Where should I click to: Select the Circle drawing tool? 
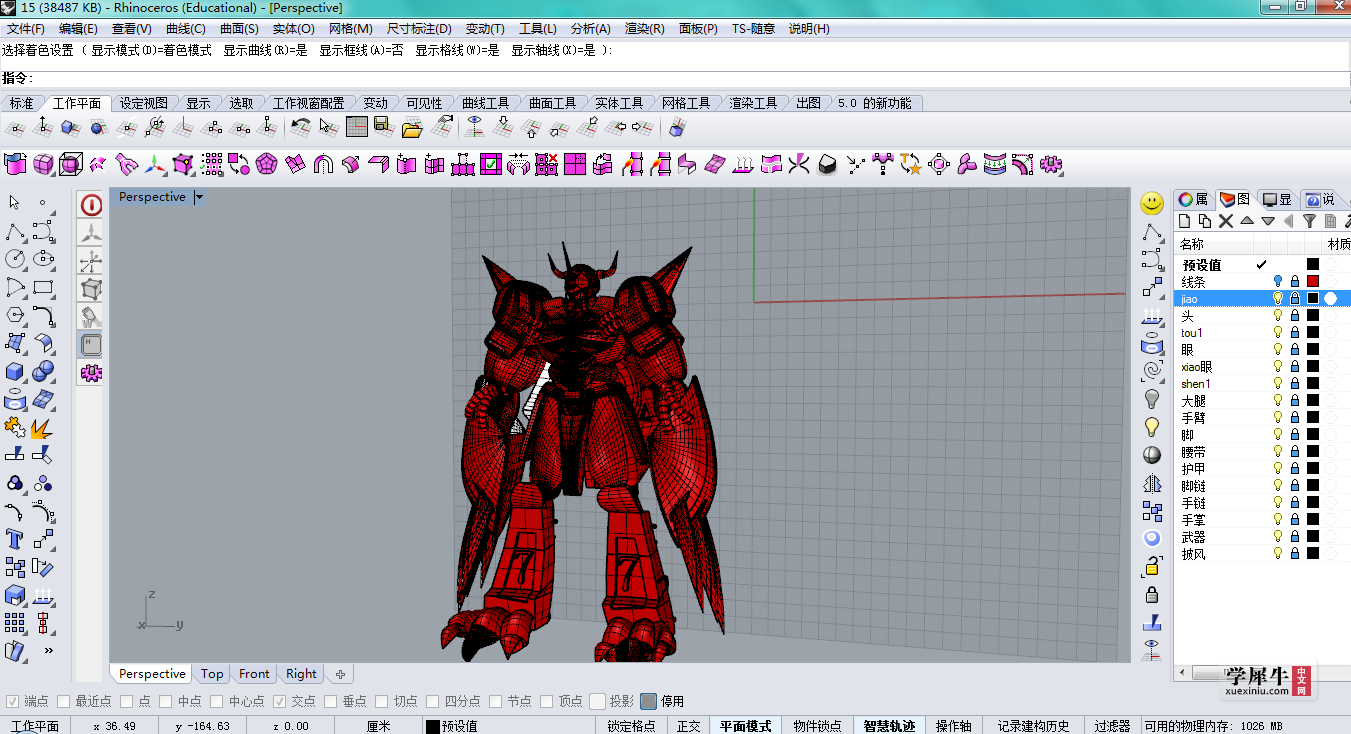15,259
